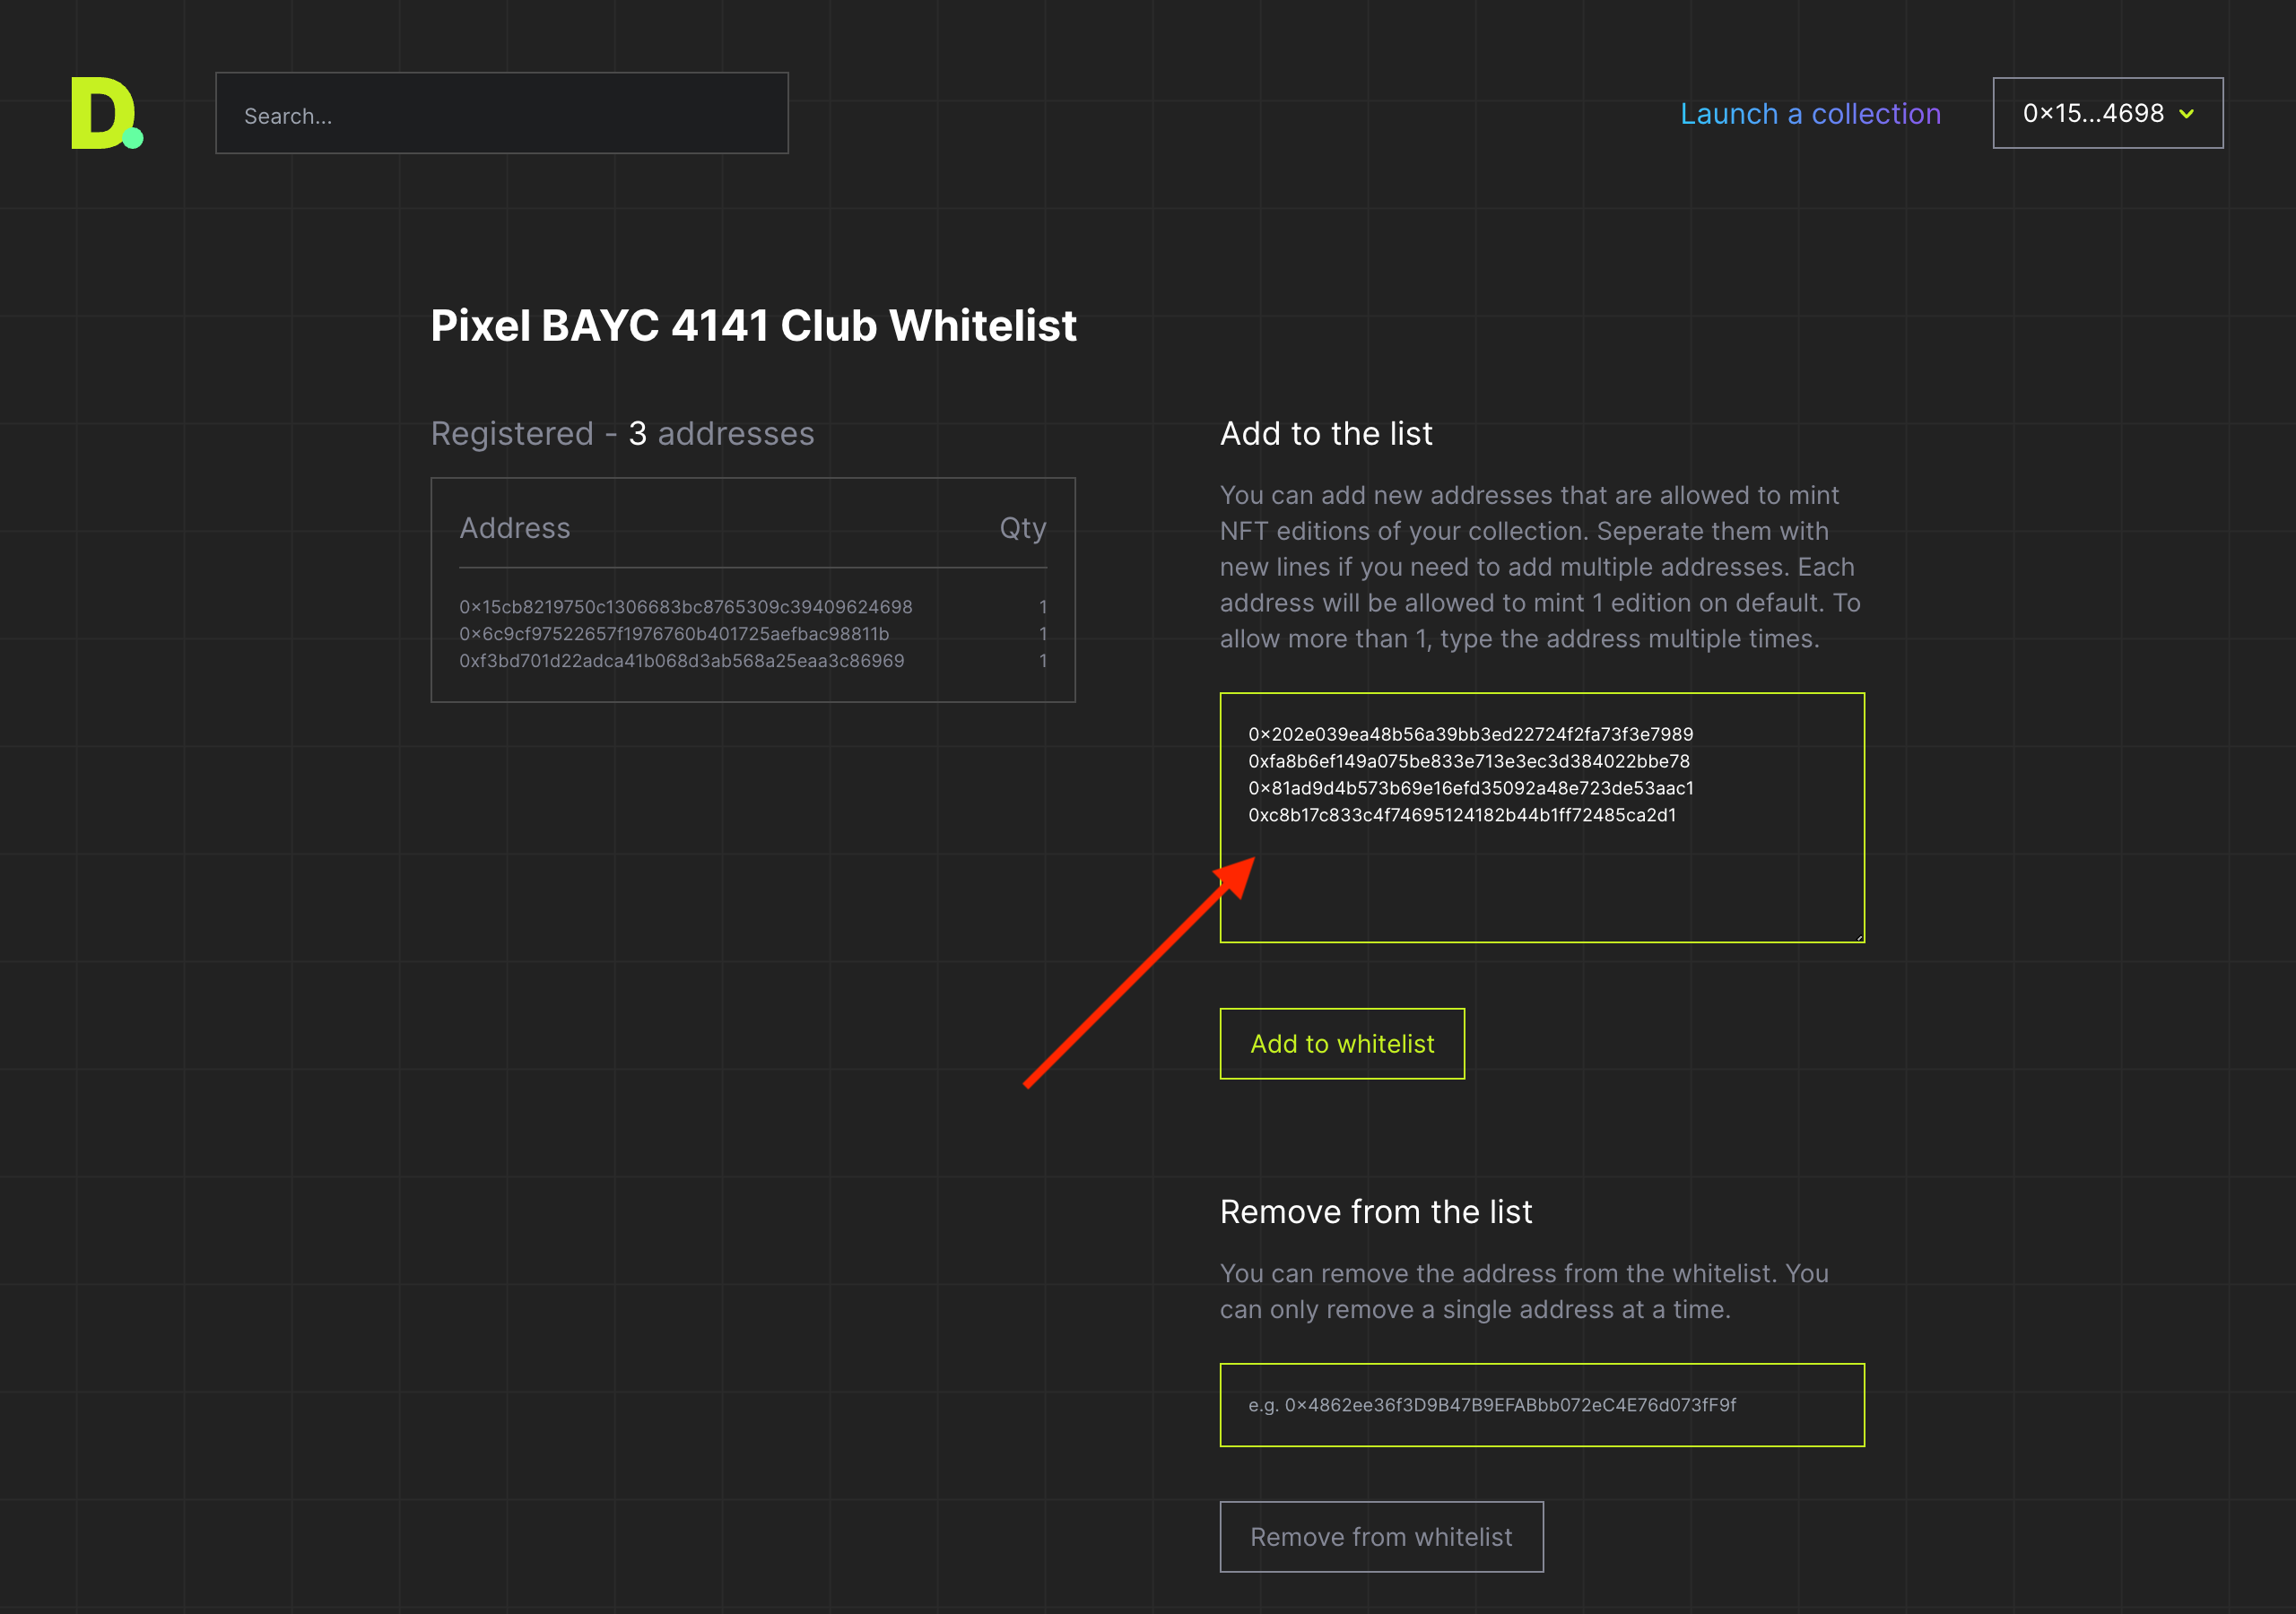Click the Add to whitelist button
The height and width of the screenshot is (1614, 2296).
[x=1342, y=1044]
